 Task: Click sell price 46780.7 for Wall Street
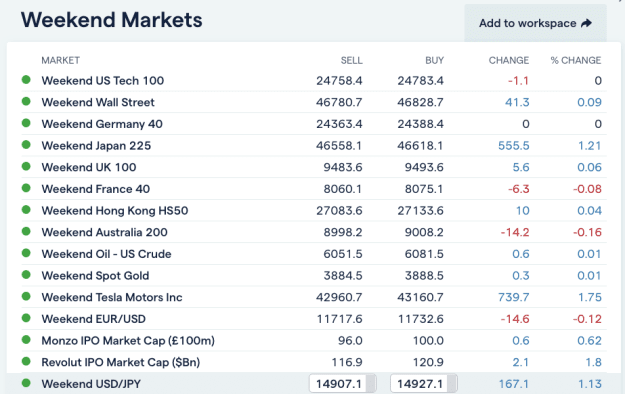(339, 102)
